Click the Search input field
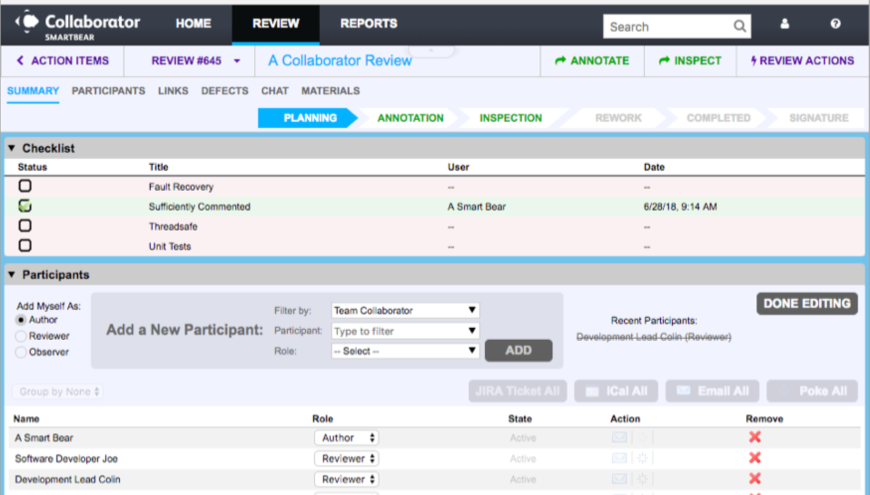The width and height of the screenshot is (870, 495). click(666, 27)
